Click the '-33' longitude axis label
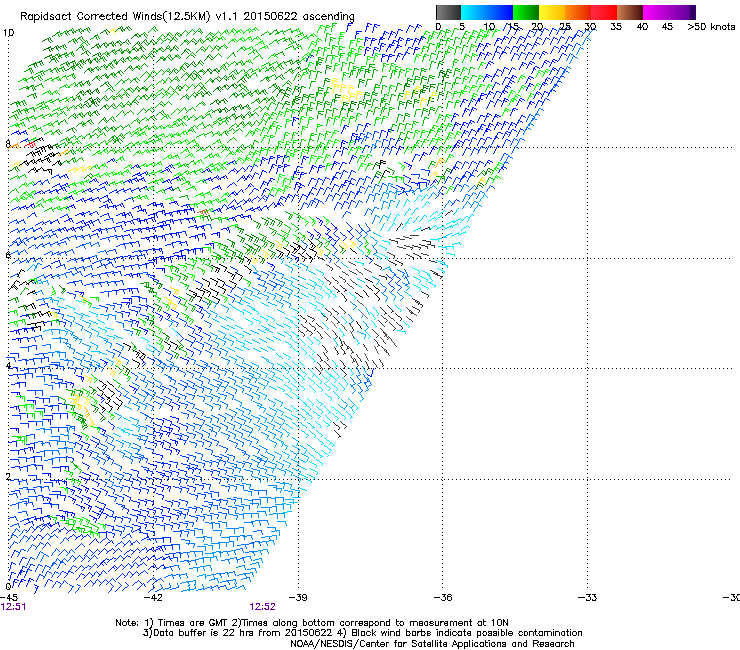Image resolution: width=740 pixels, height=650 pixels. point(587,597)
